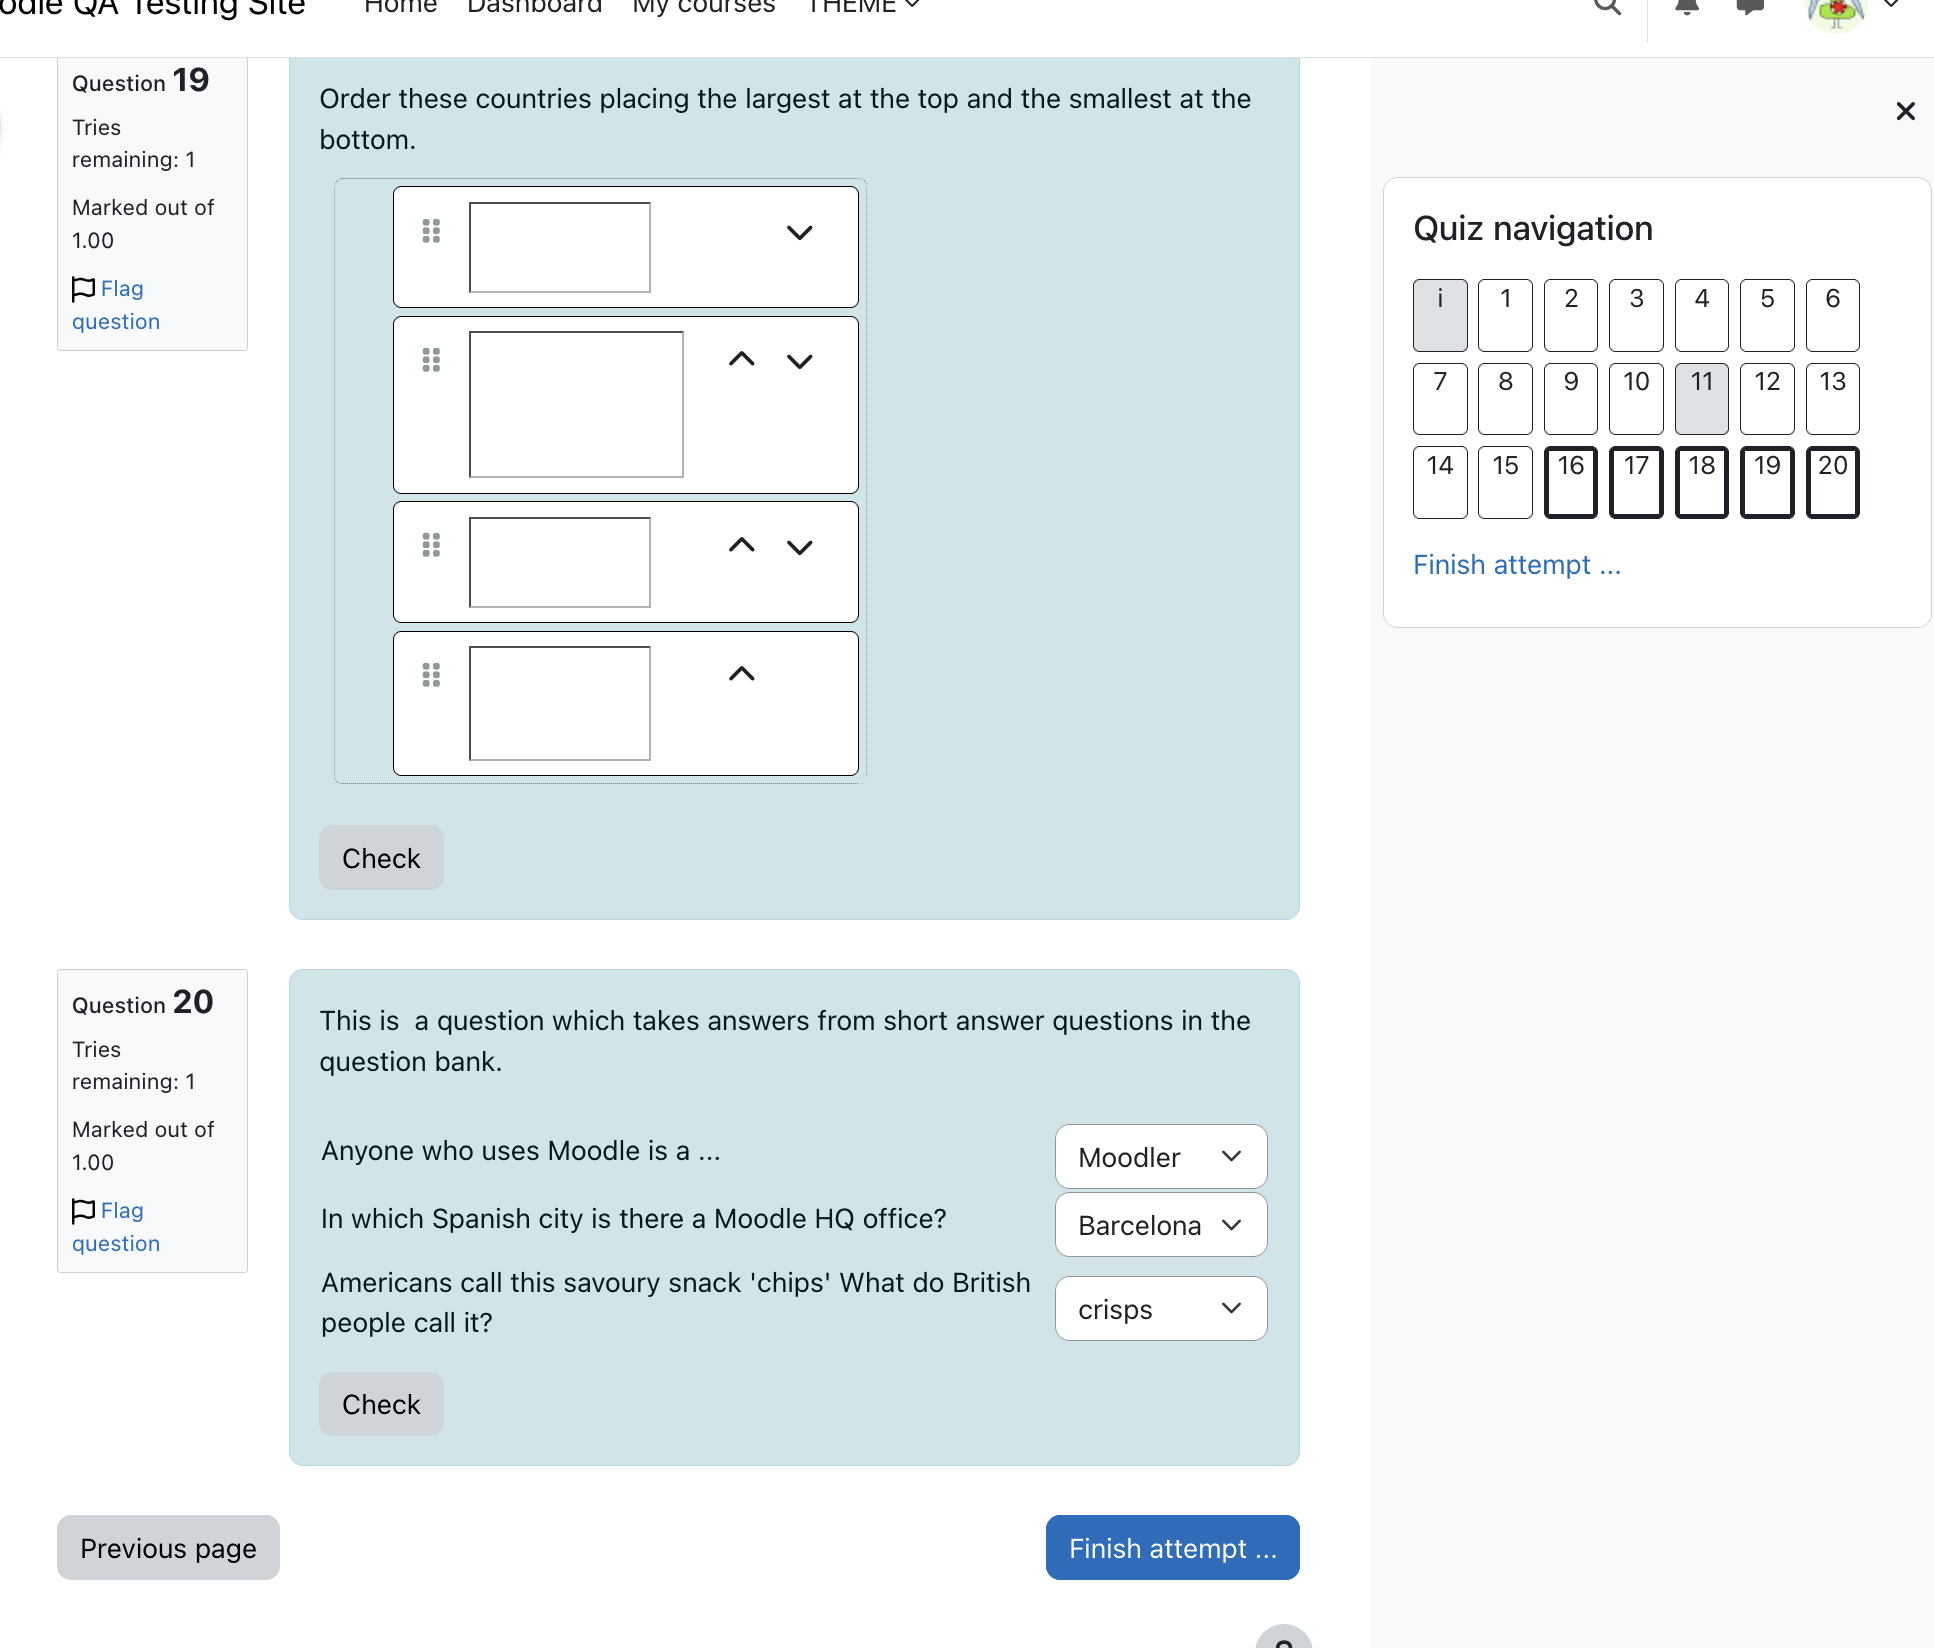
Task: Jump to question 6 in quiz navigation
Action: pos(1833,315)
